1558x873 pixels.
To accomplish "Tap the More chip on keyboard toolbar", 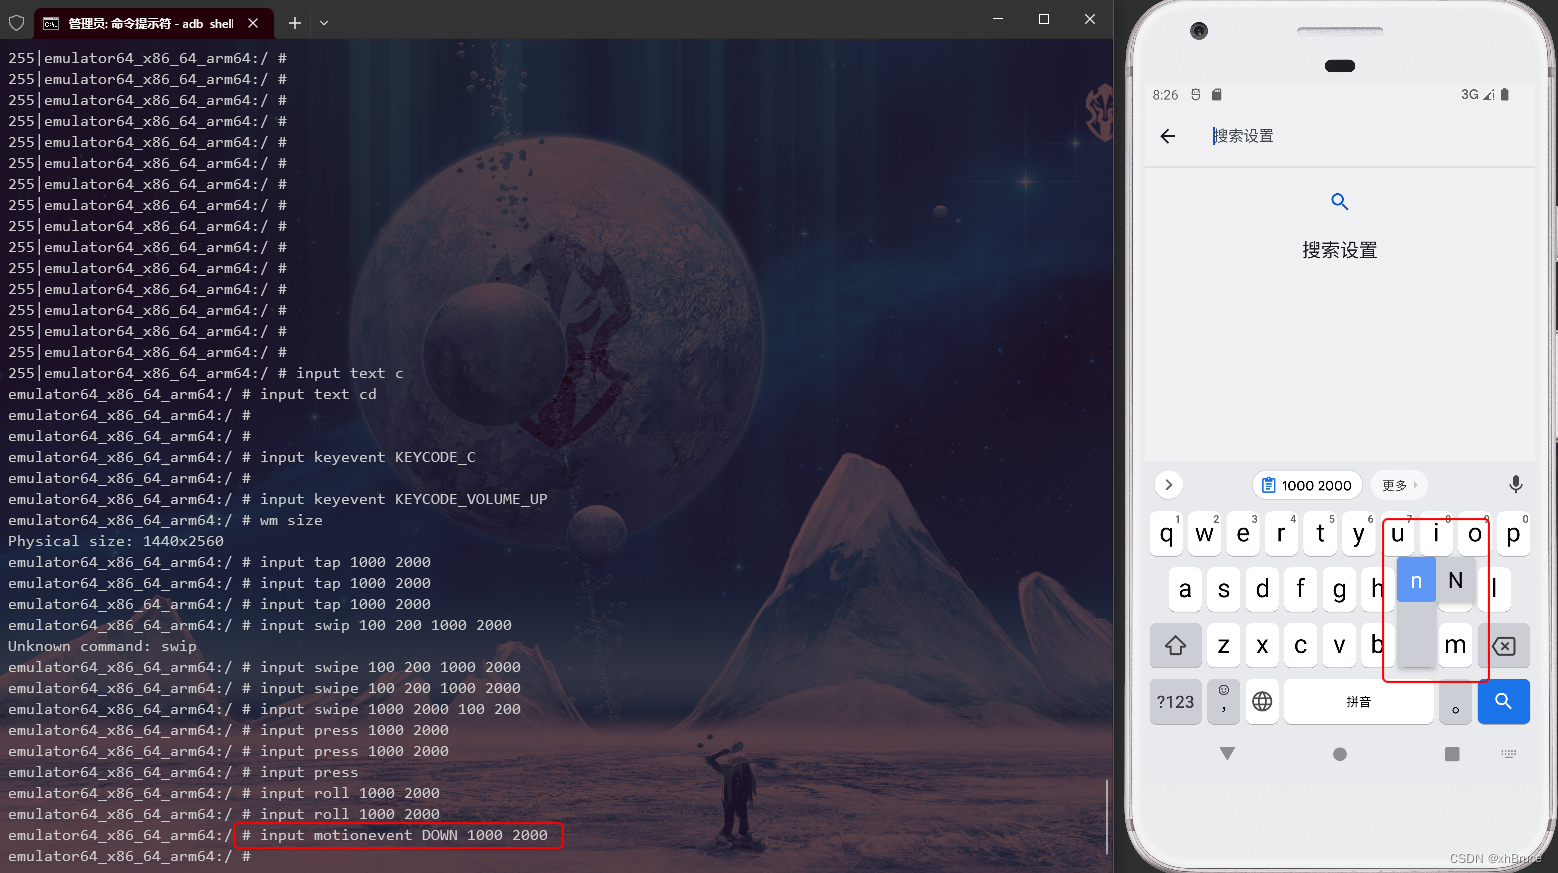I will pyautogui.click(x=1399, y=485).
